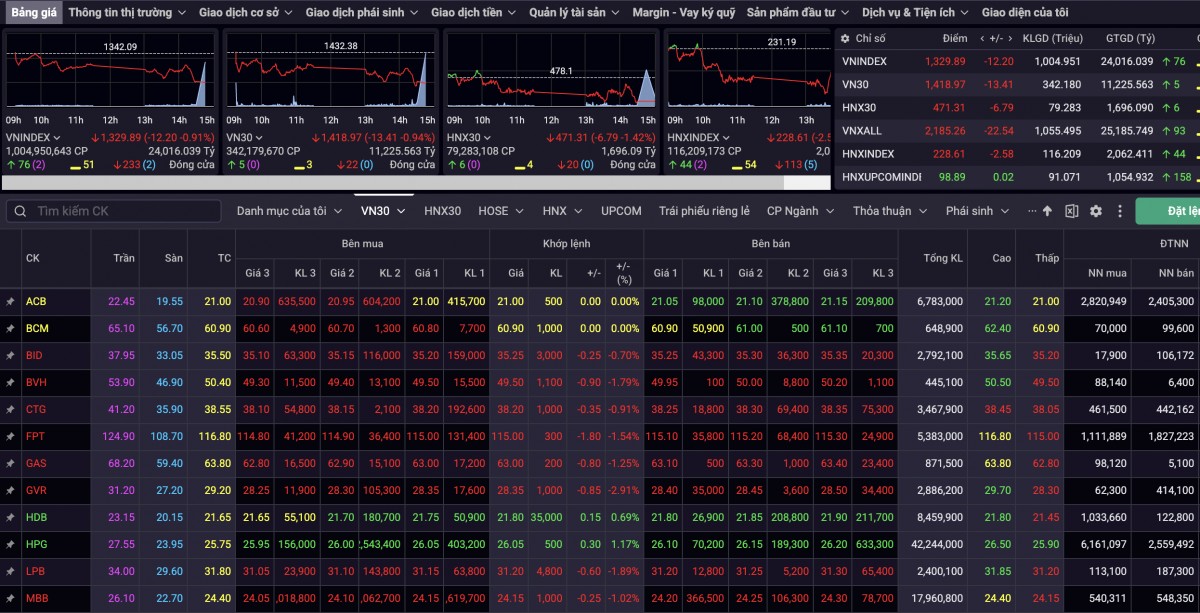Open the three-dot more options icon
This screenshot has height=613, width=1200.
click(x=1032, y=211)
